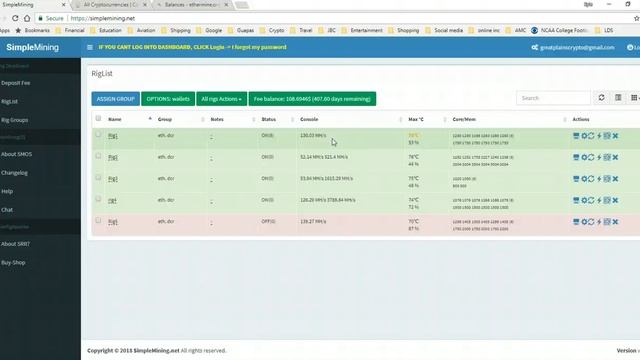The width and height of the screenshot is (640, 360).
Task: Open the console monitor icon for the 130.03 MH/s rig
Action: tap(576, 136)
